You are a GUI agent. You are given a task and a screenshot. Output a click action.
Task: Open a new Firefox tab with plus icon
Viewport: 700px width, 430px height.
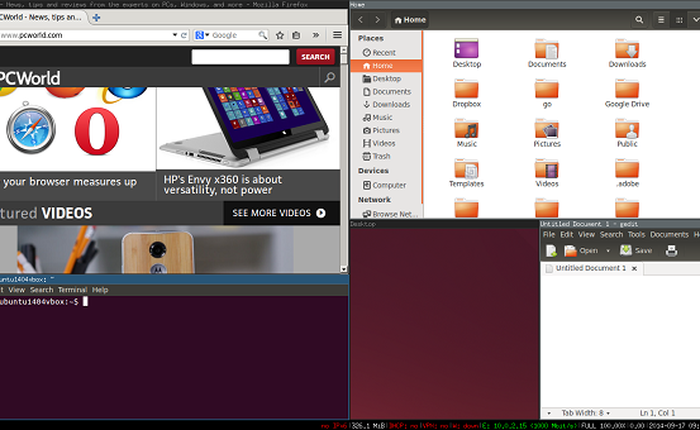click(96, 18)
